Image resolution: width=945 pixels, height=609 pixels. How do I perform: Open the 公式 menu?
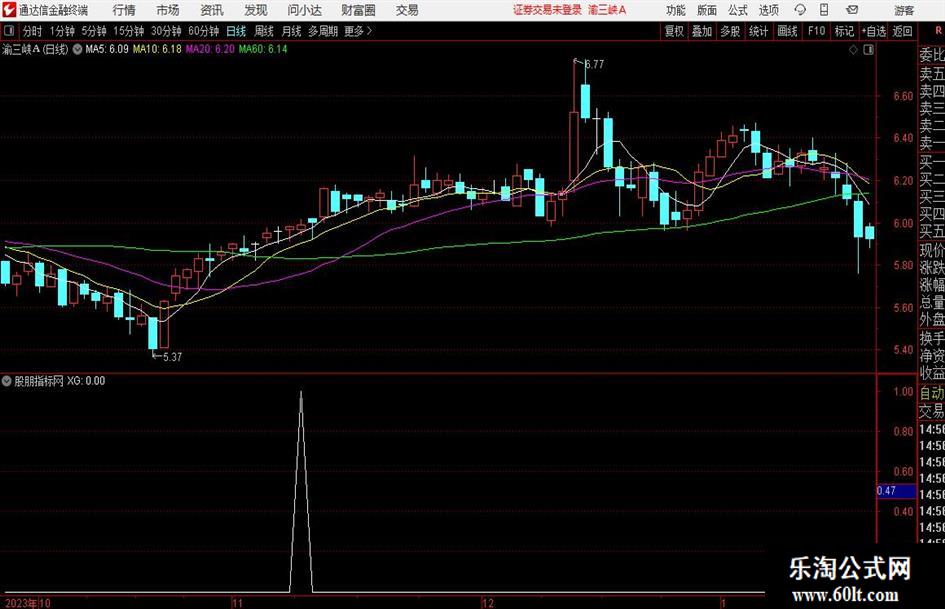[737, 10]
